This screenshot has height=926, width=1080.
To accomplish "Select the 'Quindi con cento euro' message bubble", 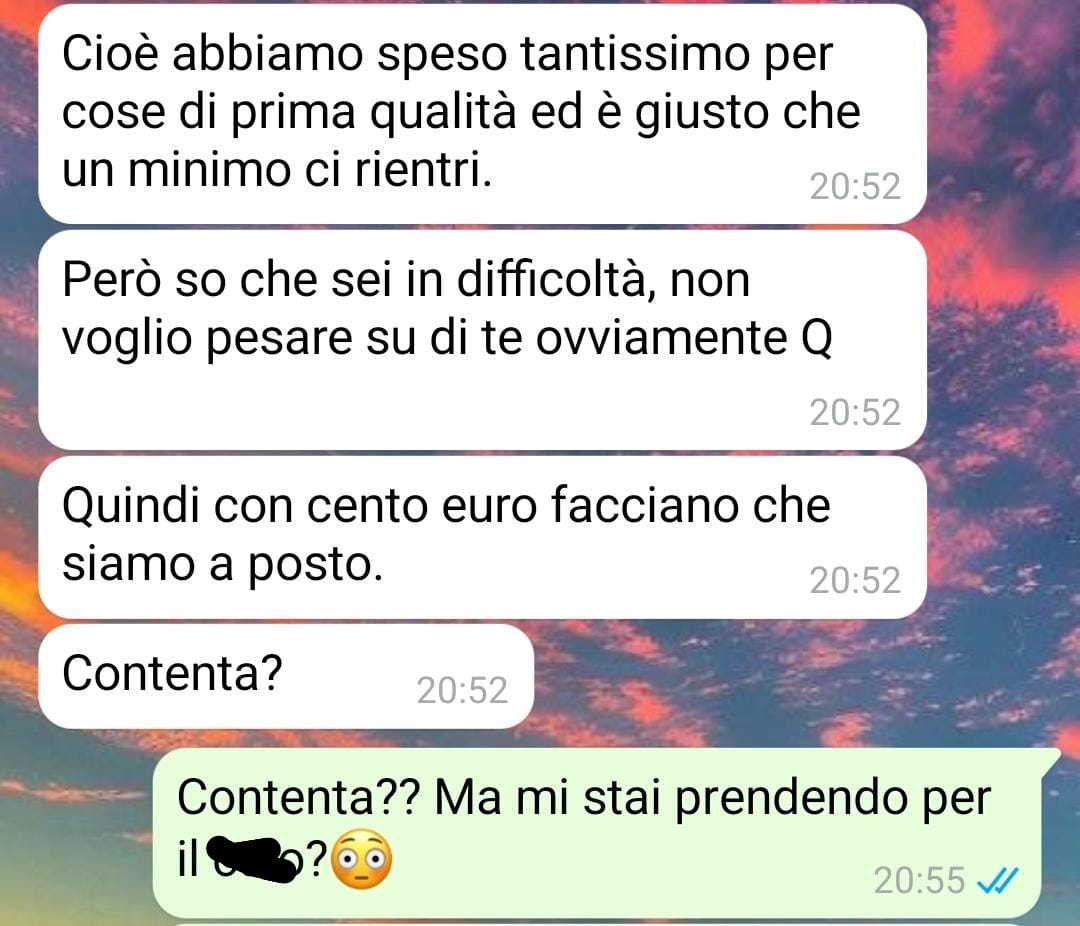I will point(482,537).
